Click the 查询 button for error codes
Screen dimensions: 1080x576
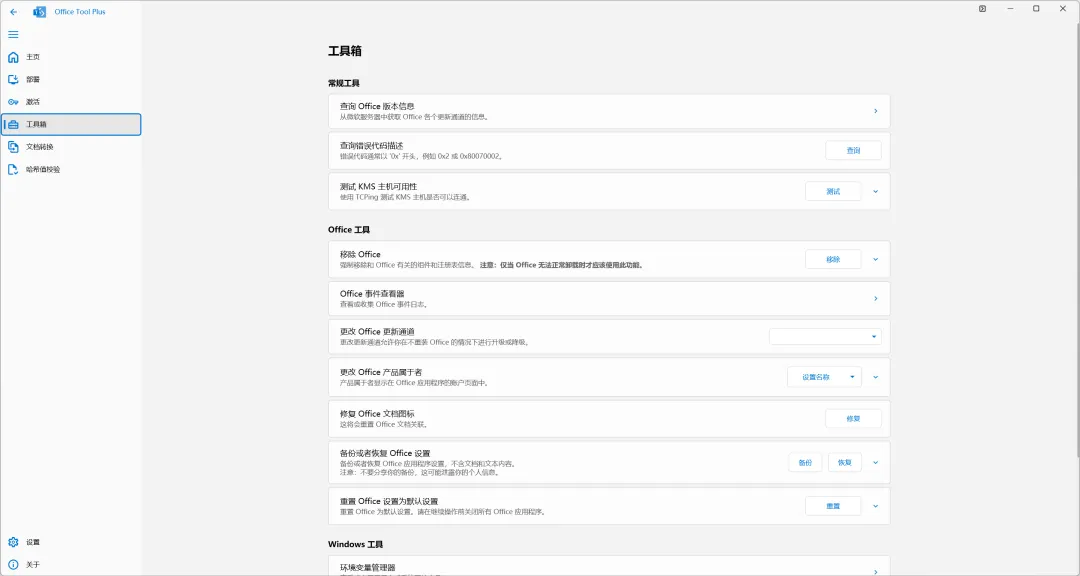(x=853, y=150)
